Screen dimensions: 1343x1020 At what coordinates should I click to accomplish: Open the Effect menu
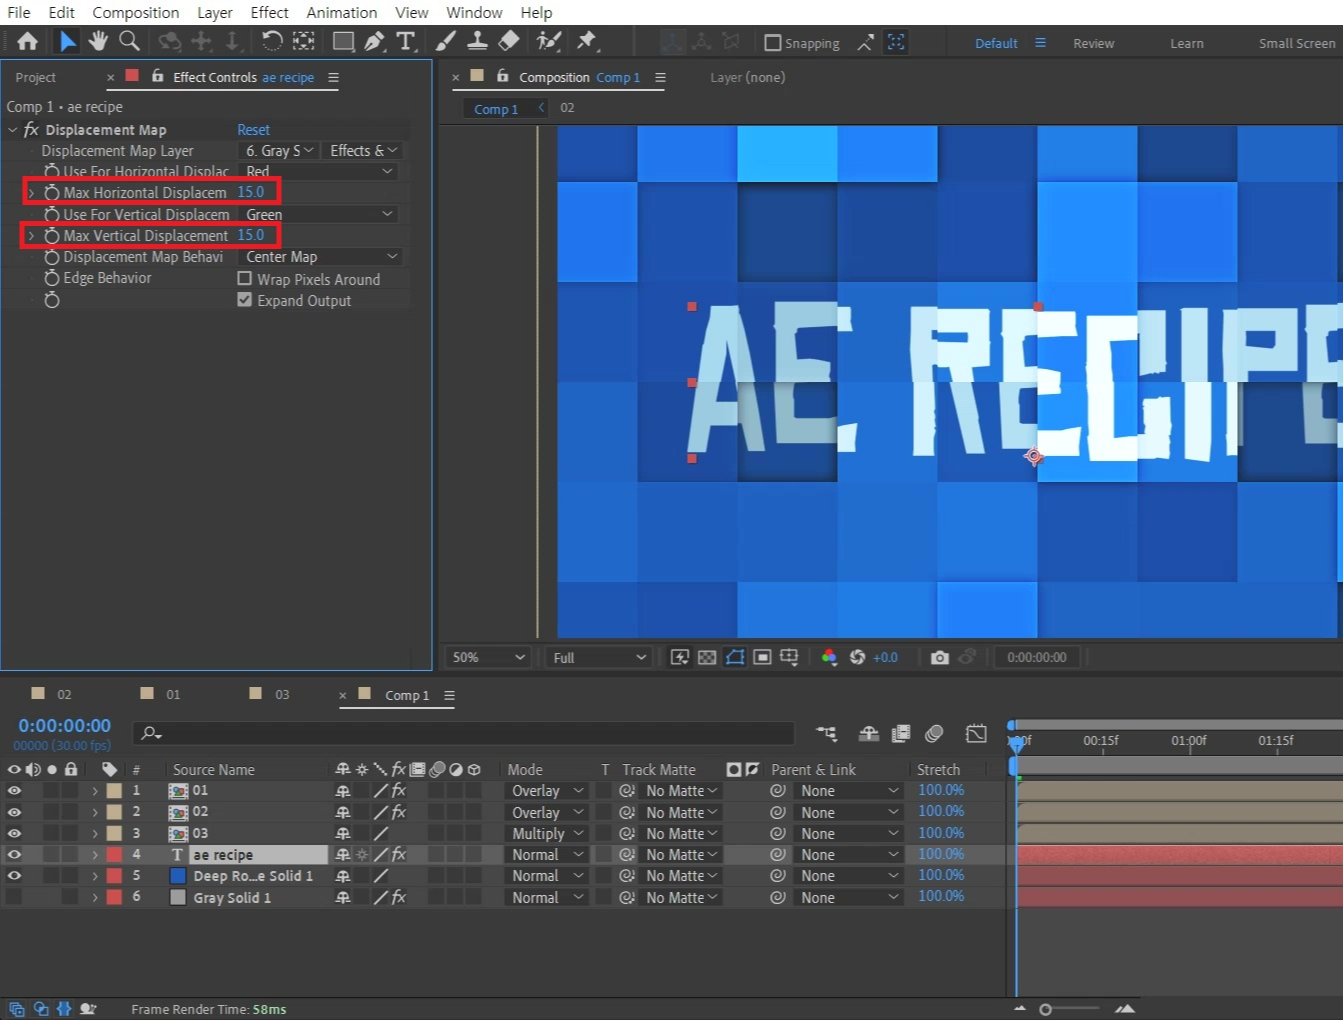[269, 12]
